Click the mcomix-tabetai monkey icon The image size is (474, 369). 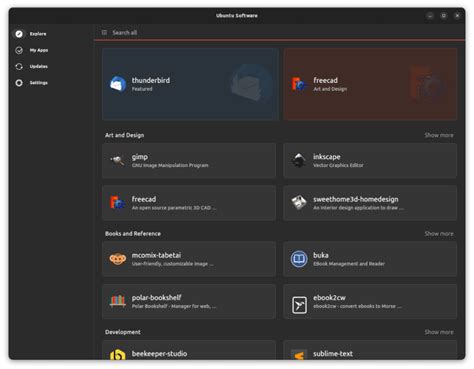click(118, 259)
